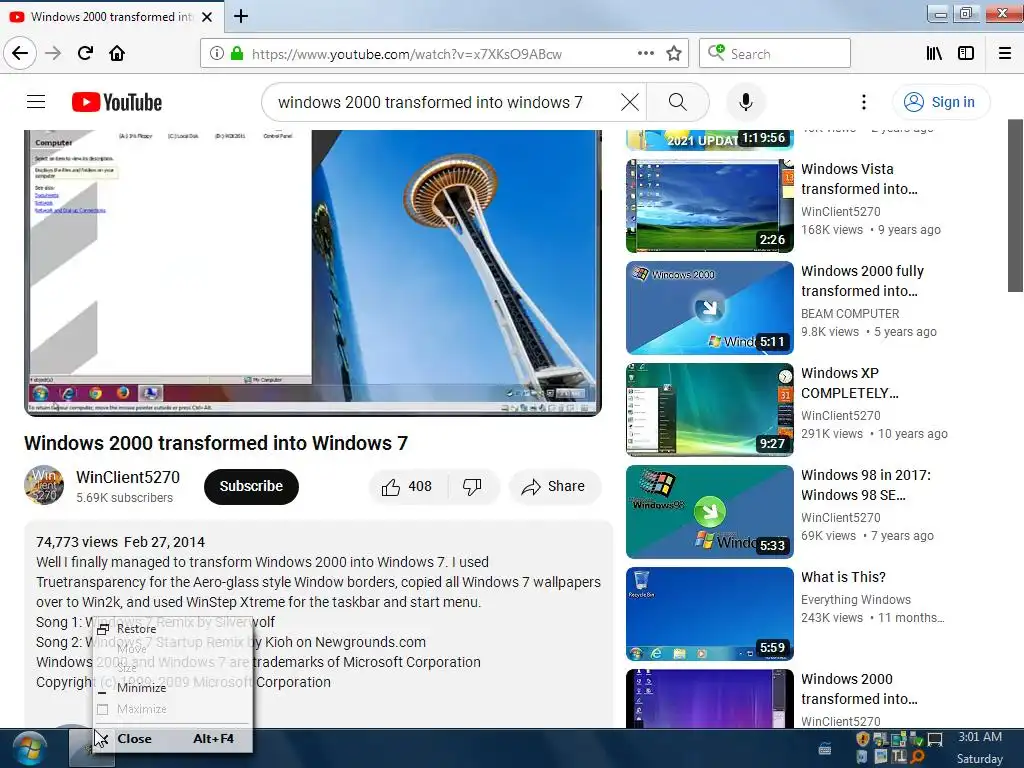The image size is (1024, 768).
Task: Click the orange magnifier tray icon
Action: point(918,757)
